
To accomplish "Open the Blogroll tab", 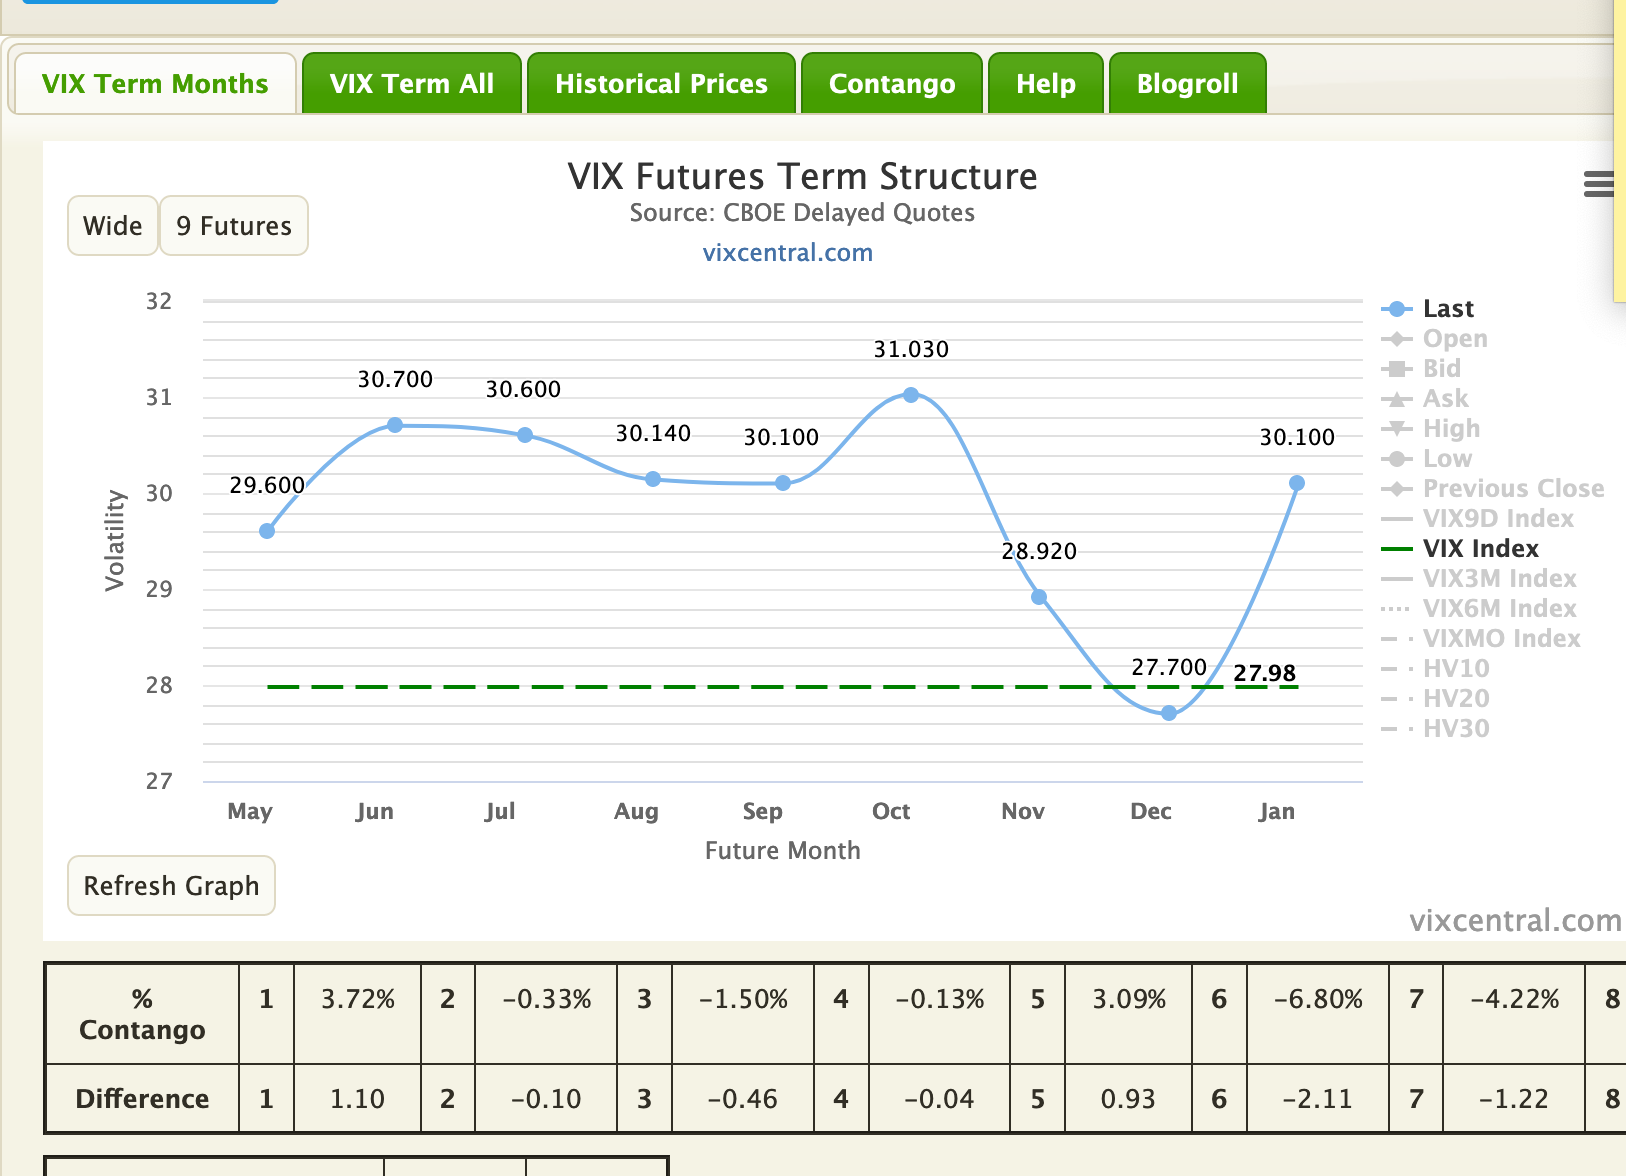I will [1188, 84].
